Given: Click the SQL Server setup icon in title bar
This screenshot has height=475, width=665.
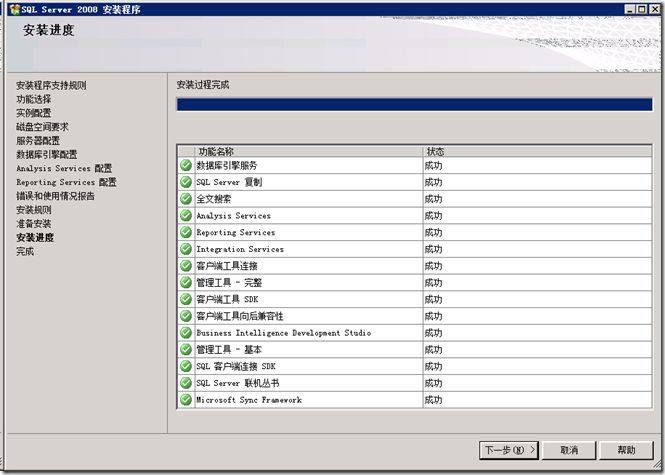Looking at the screenshot, I should 14,9.
